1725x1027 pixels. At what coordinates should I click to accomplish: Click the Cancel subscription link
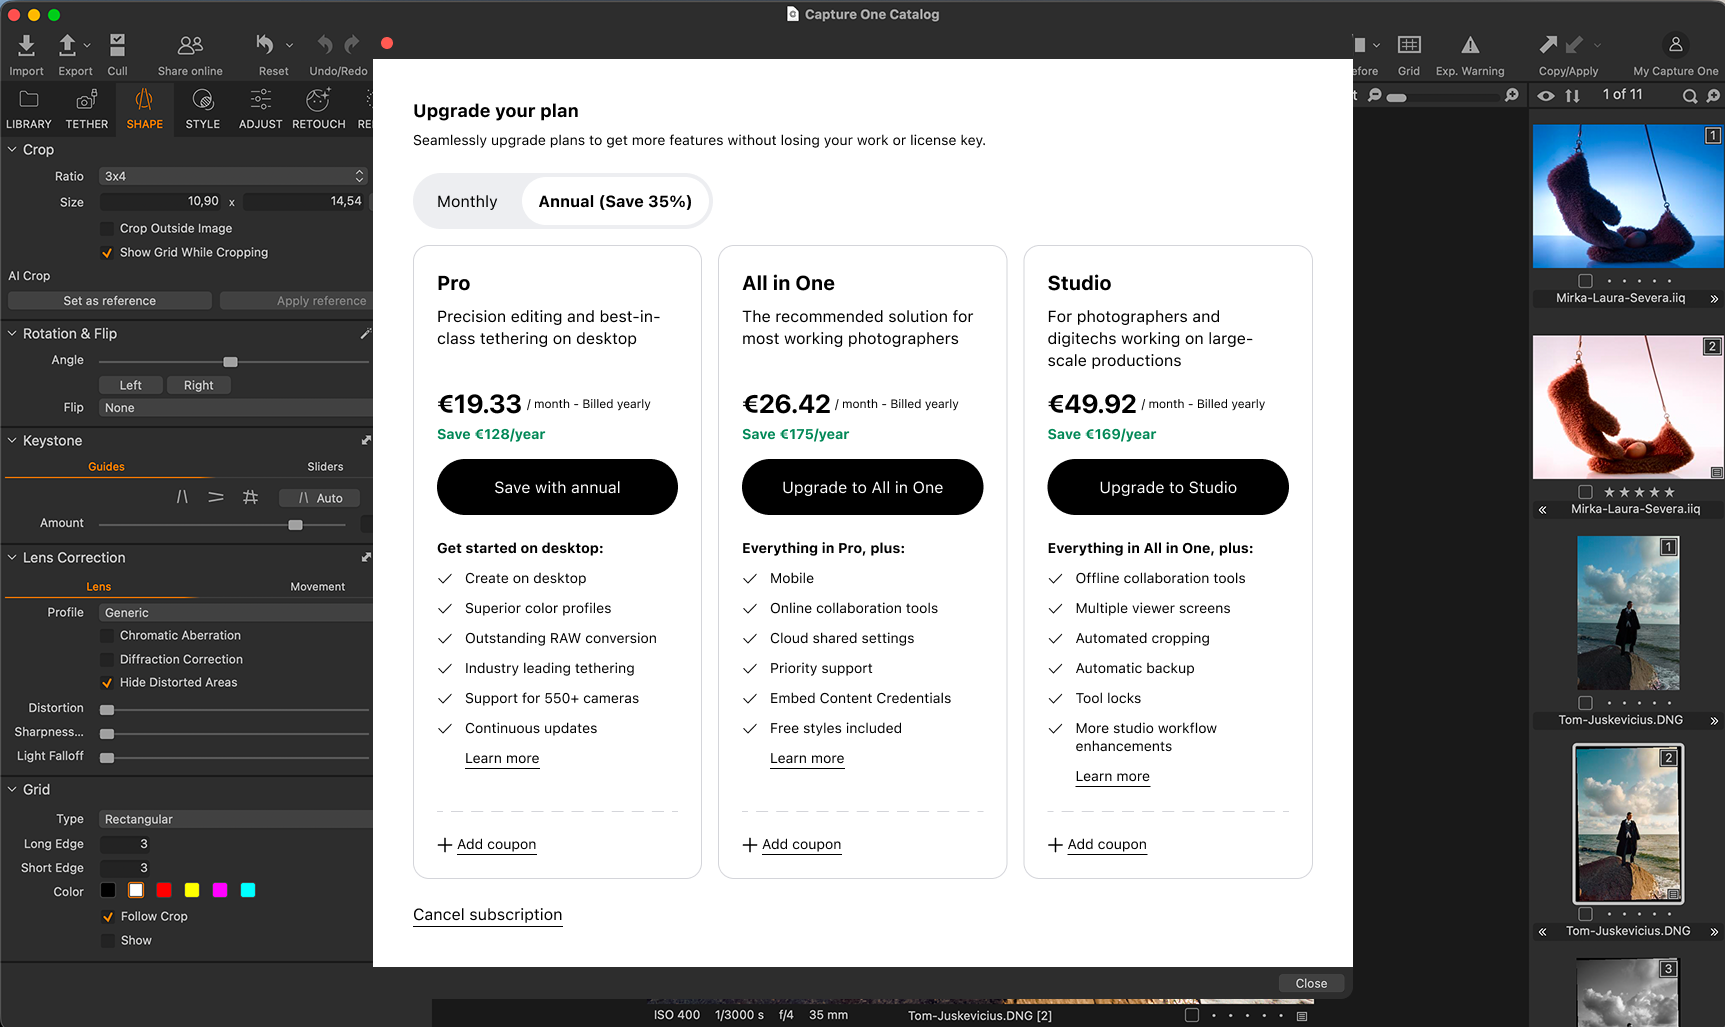[x=488, y=915]
